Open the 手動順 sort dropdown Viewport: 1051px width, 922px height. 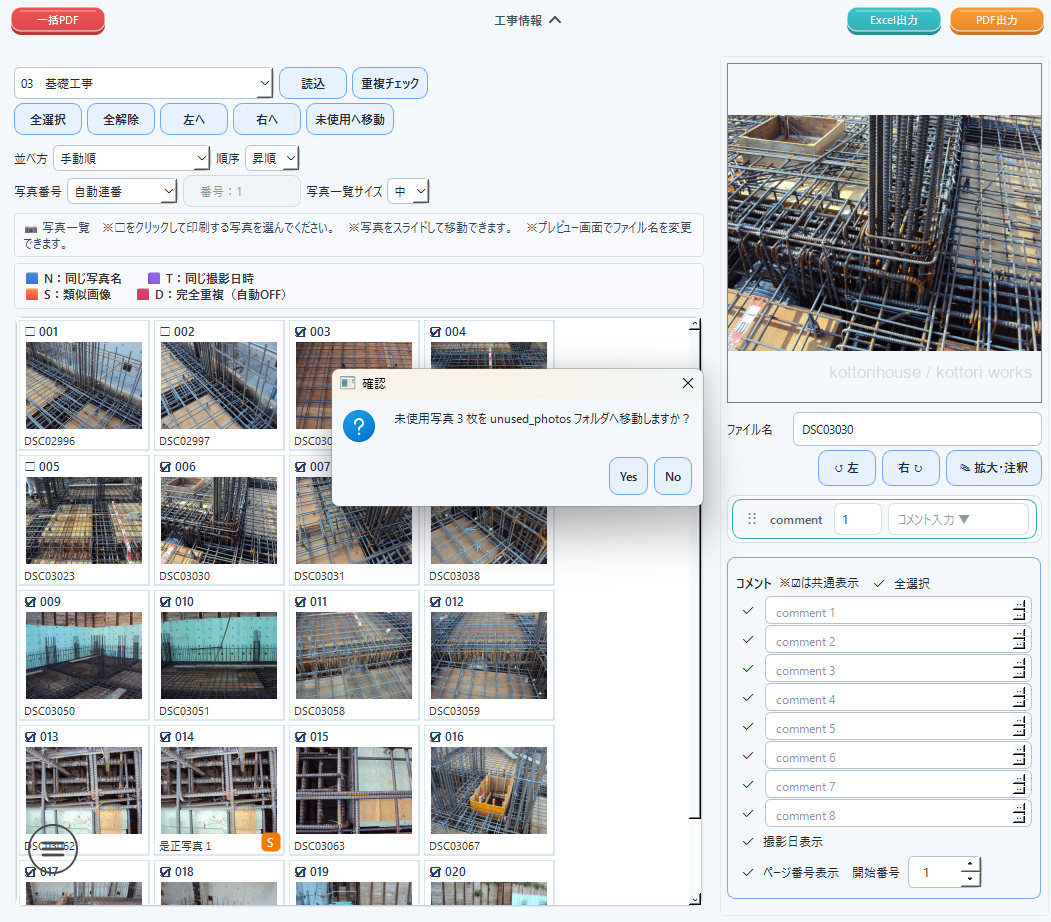(x=131, y=158)
